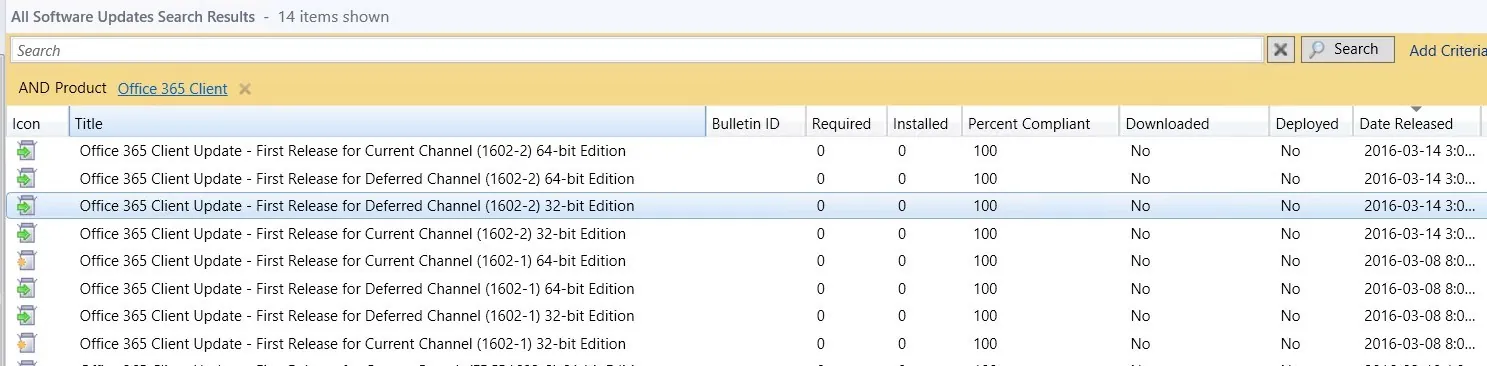Select Deferred Channel (1602-1) 64-bit Edition row
This screenshot has height=366, width=1487.
pos(743,289)
